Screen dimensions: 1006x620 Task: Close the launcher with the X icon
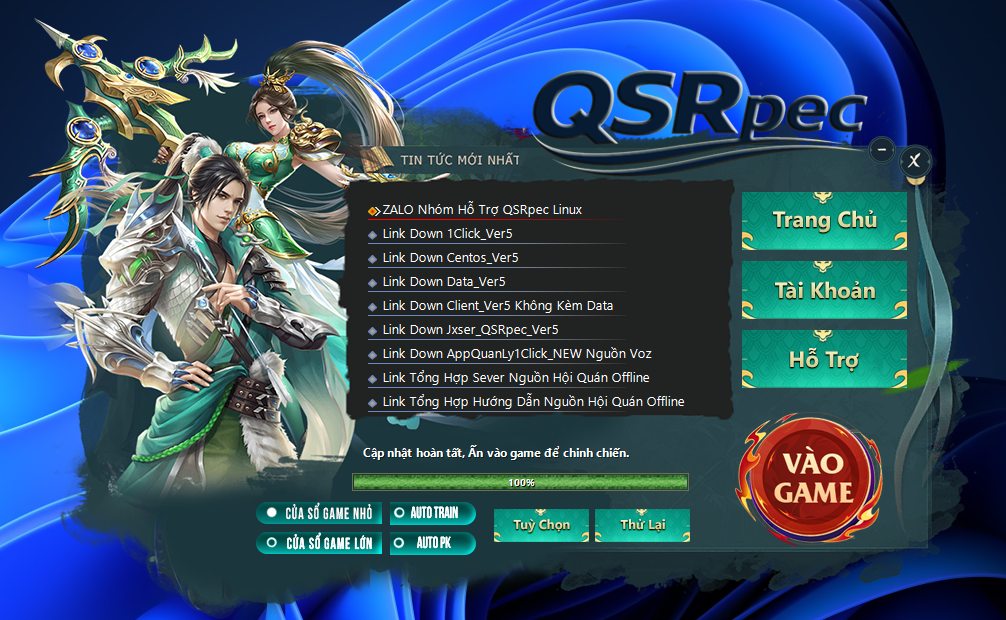(x=914, y=160)
